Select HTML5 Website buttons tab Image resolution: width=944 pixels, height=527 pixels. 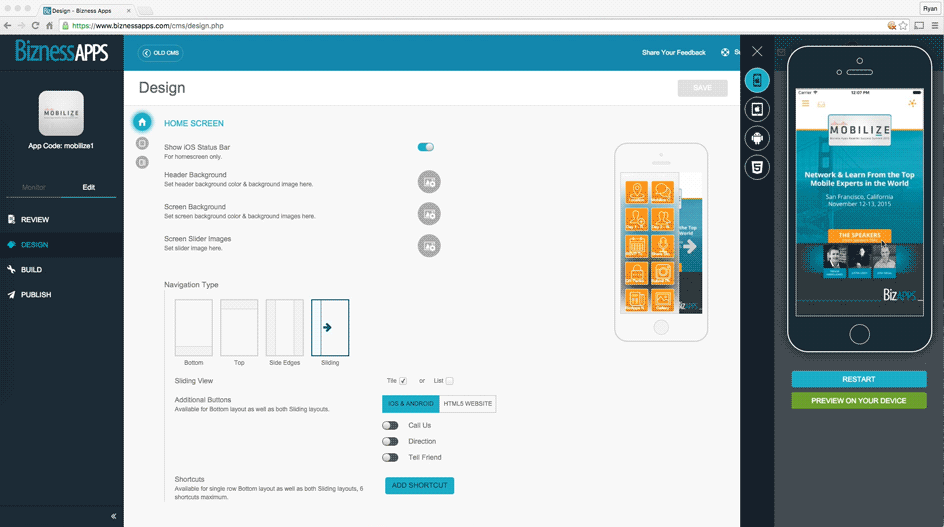click(468, 404)
